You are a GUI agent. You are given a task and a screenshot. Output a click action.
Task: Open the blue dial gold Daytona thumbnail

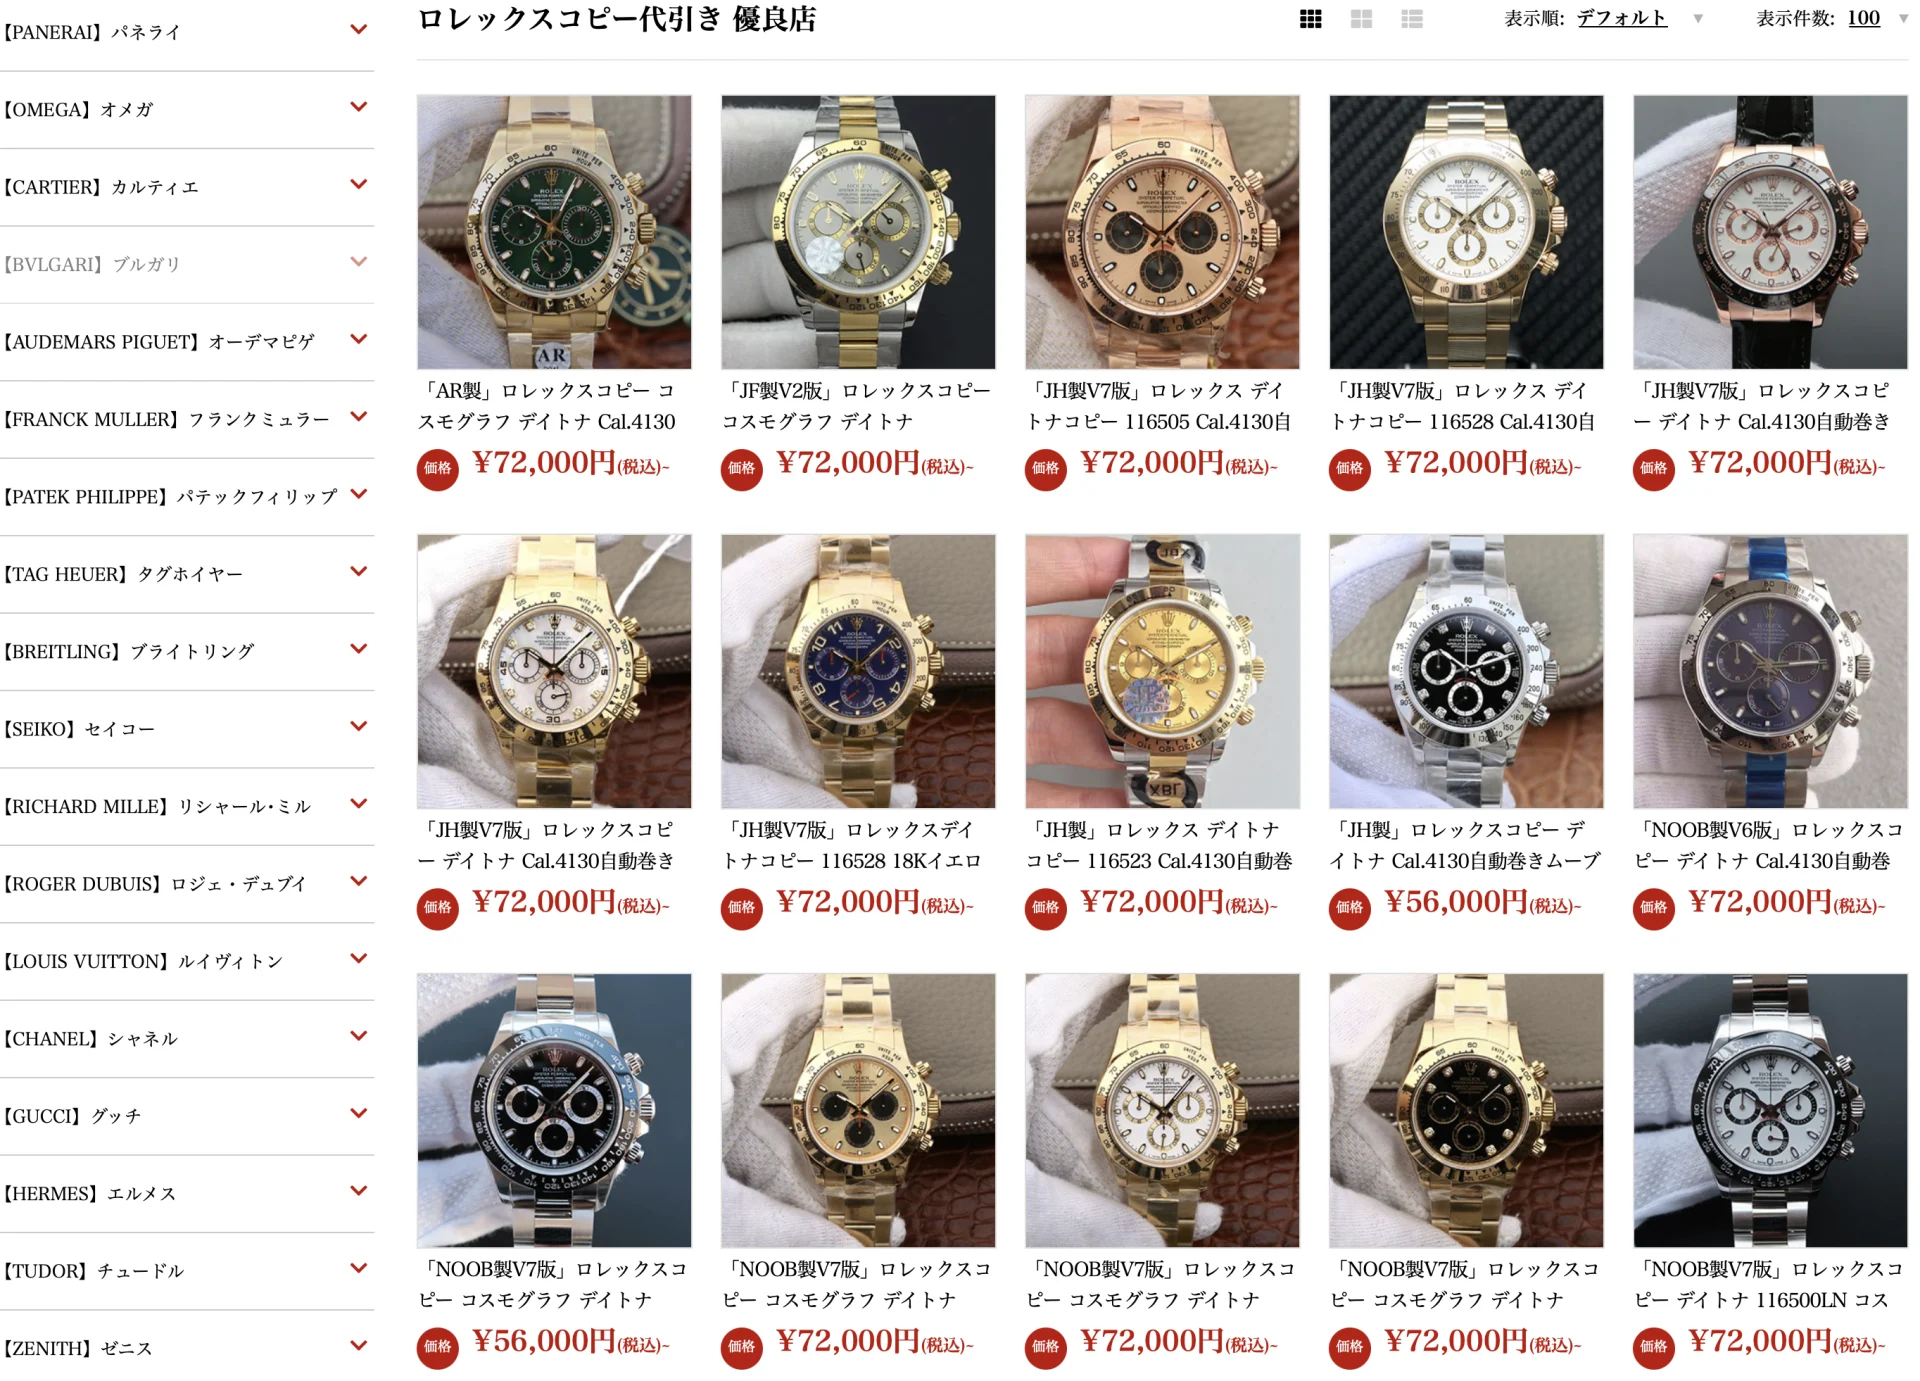pos(858,671)
